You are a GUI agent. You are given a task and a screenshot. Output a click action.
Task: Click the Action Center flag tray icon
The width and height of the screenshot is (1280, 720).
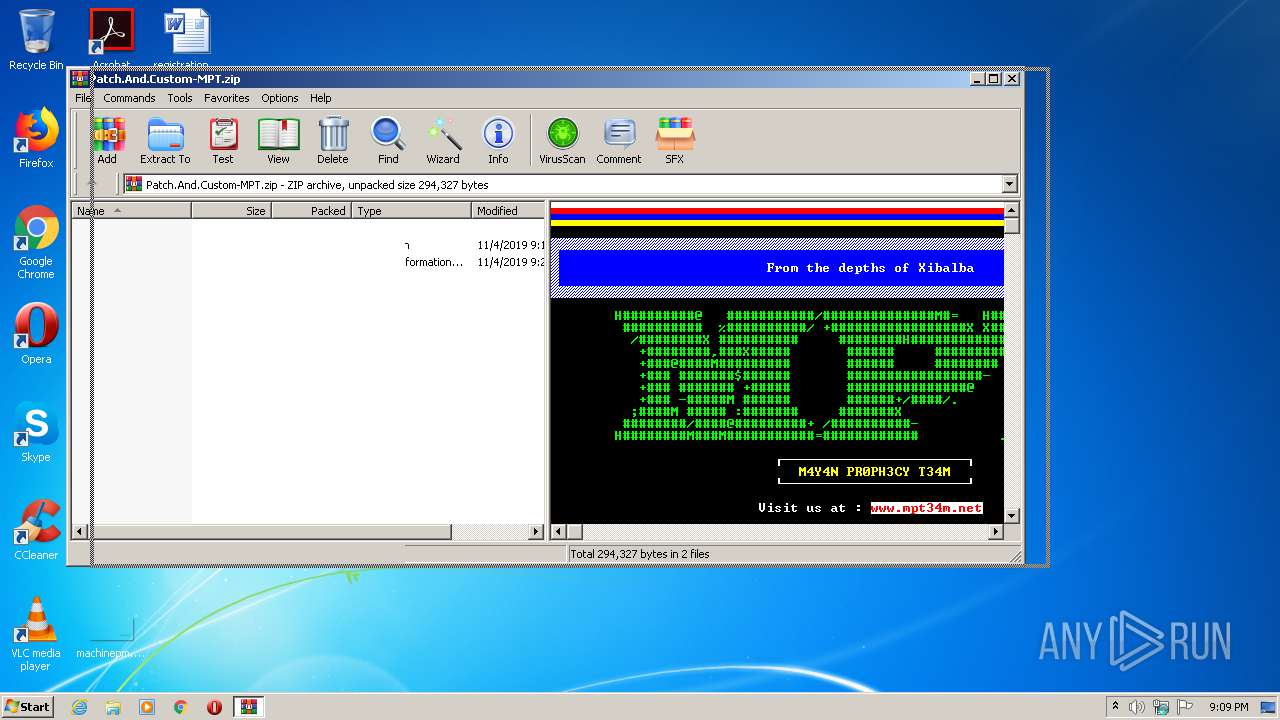click(x=1187, y=707)
